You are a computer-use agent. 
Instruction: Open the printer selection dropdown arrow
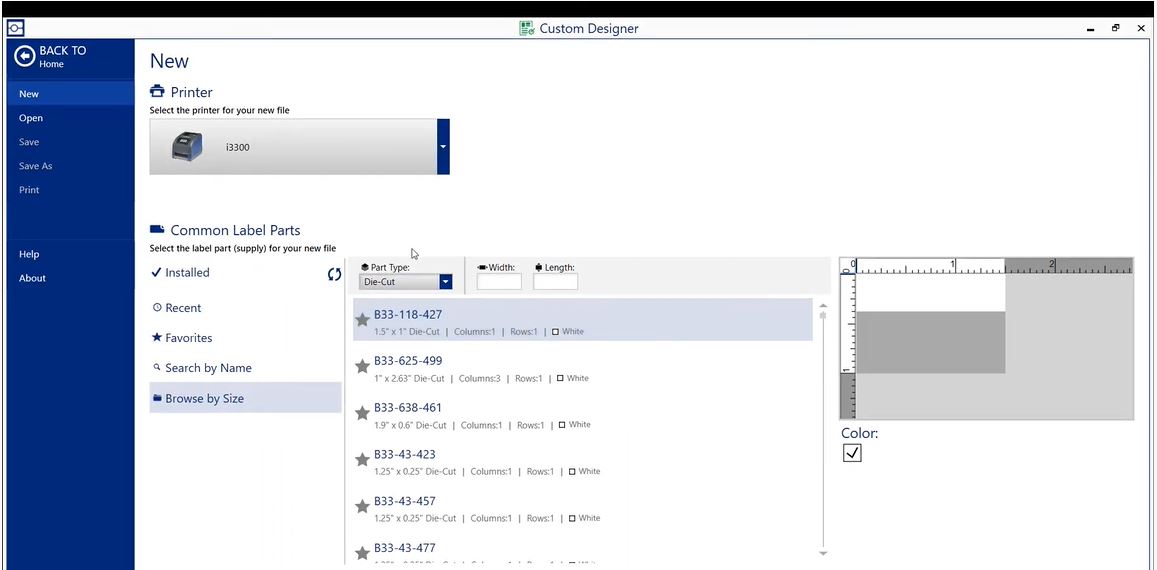[x=443, y=146]
